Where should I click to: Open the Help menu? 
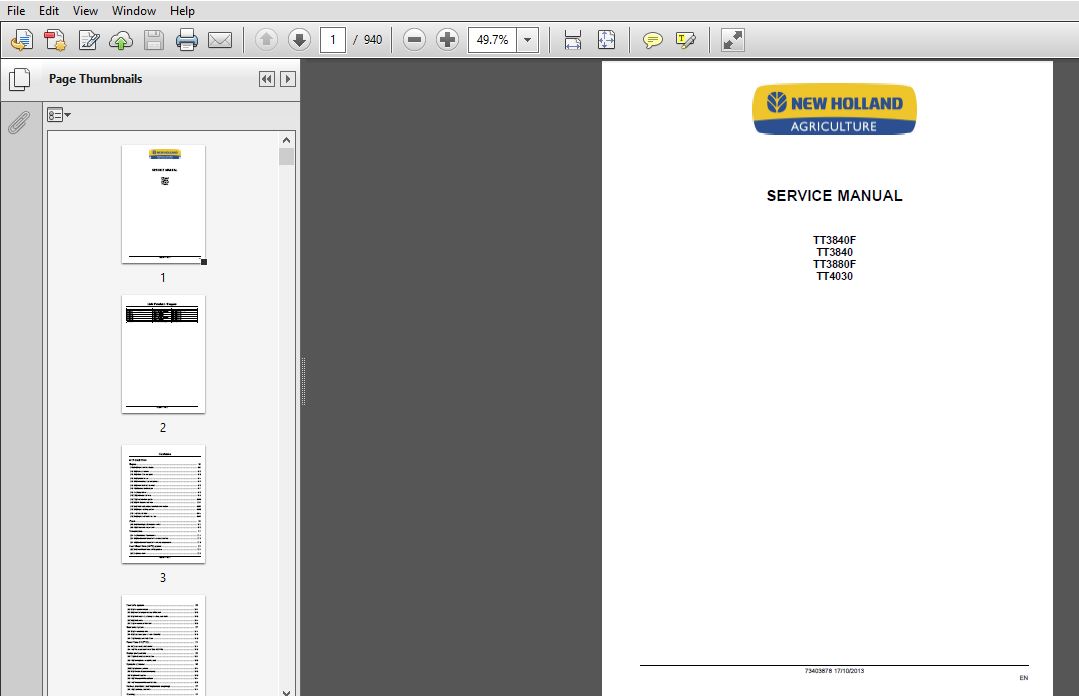click(182, 10)
